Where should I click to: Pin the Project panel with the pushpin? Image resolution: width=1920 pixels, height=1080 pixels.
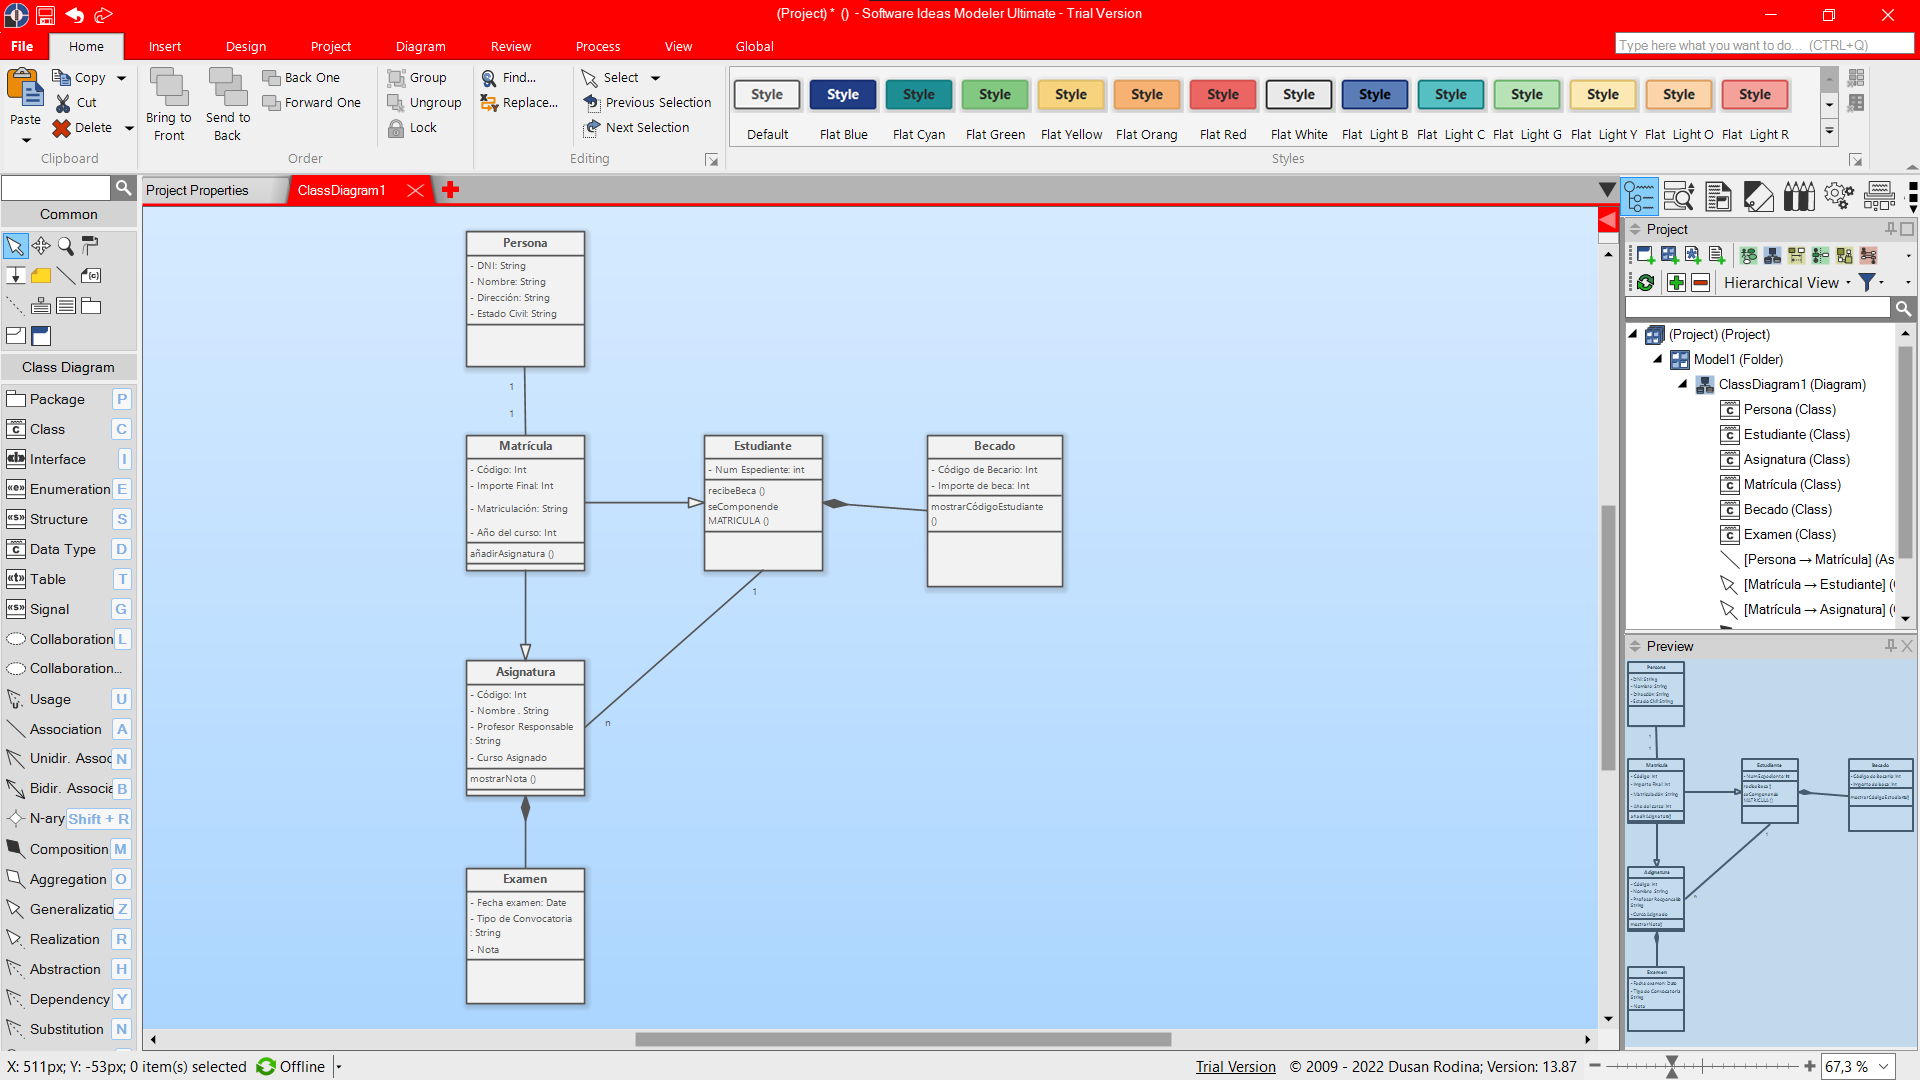[1890, 229]
